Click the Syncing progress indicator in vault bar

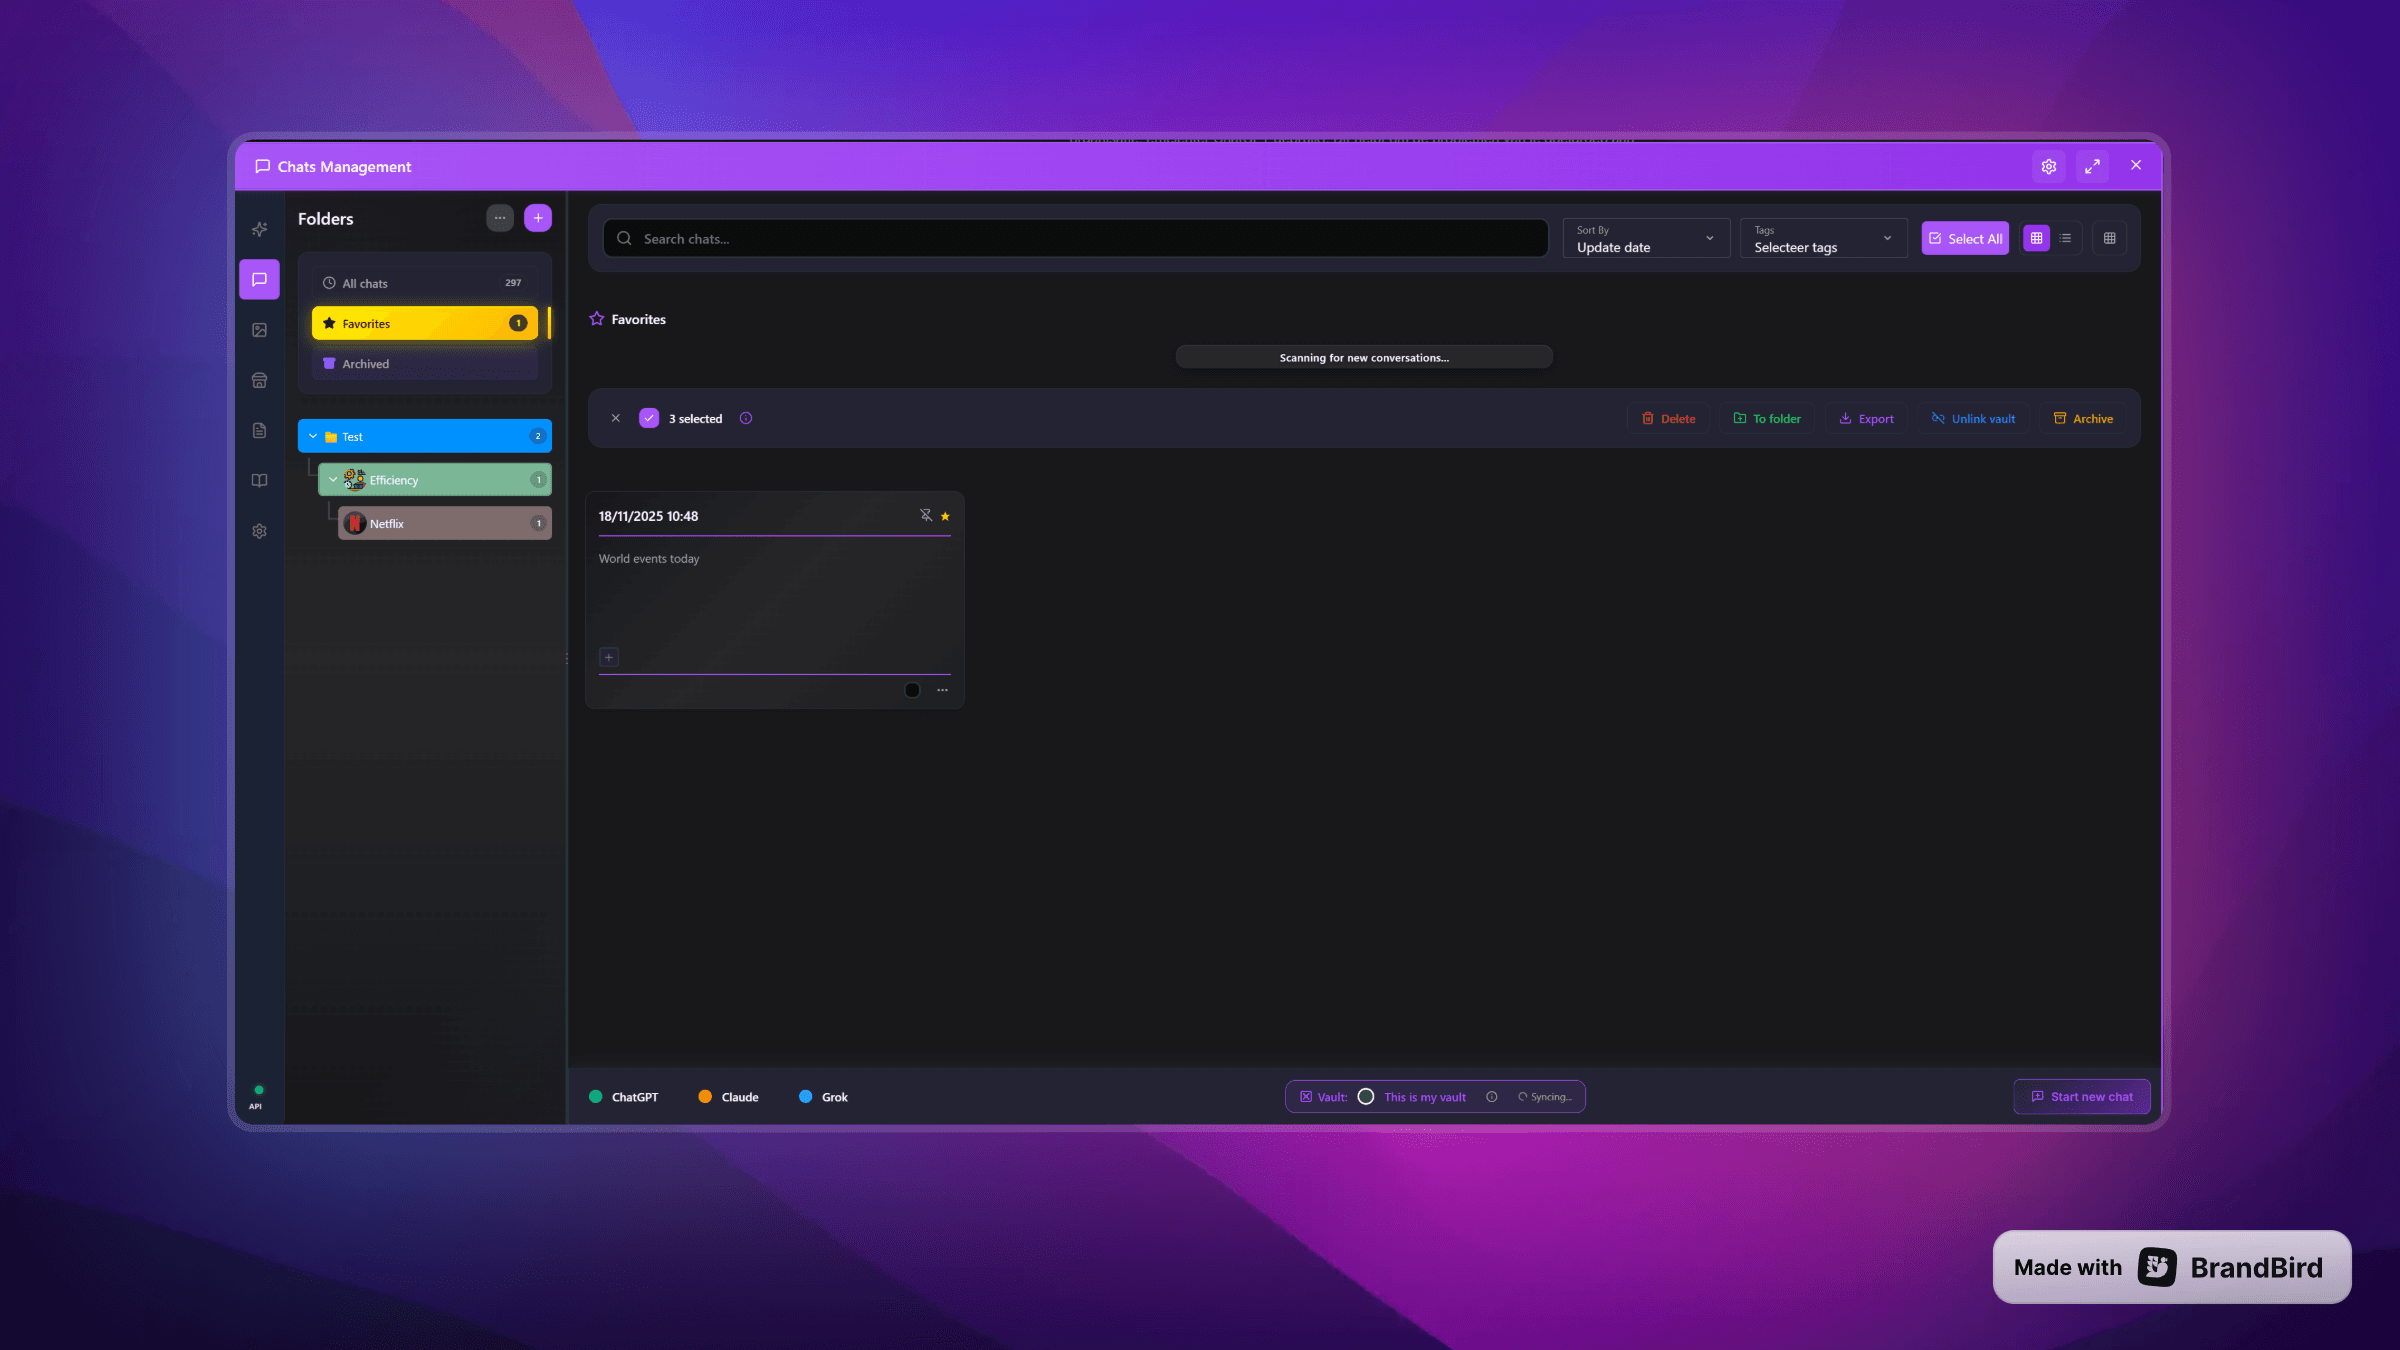click(x=1543, y=1096)
